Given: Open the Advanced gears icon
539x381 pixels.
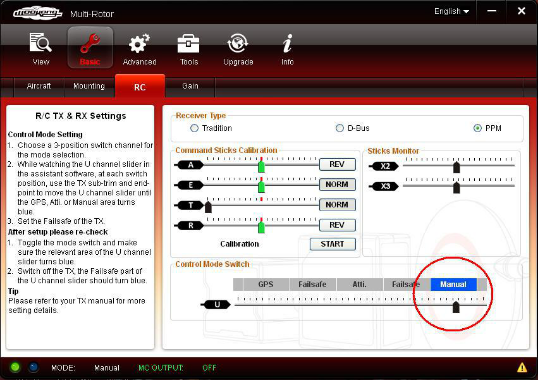Looking at the screenshot, I should (x=139, y=43).
